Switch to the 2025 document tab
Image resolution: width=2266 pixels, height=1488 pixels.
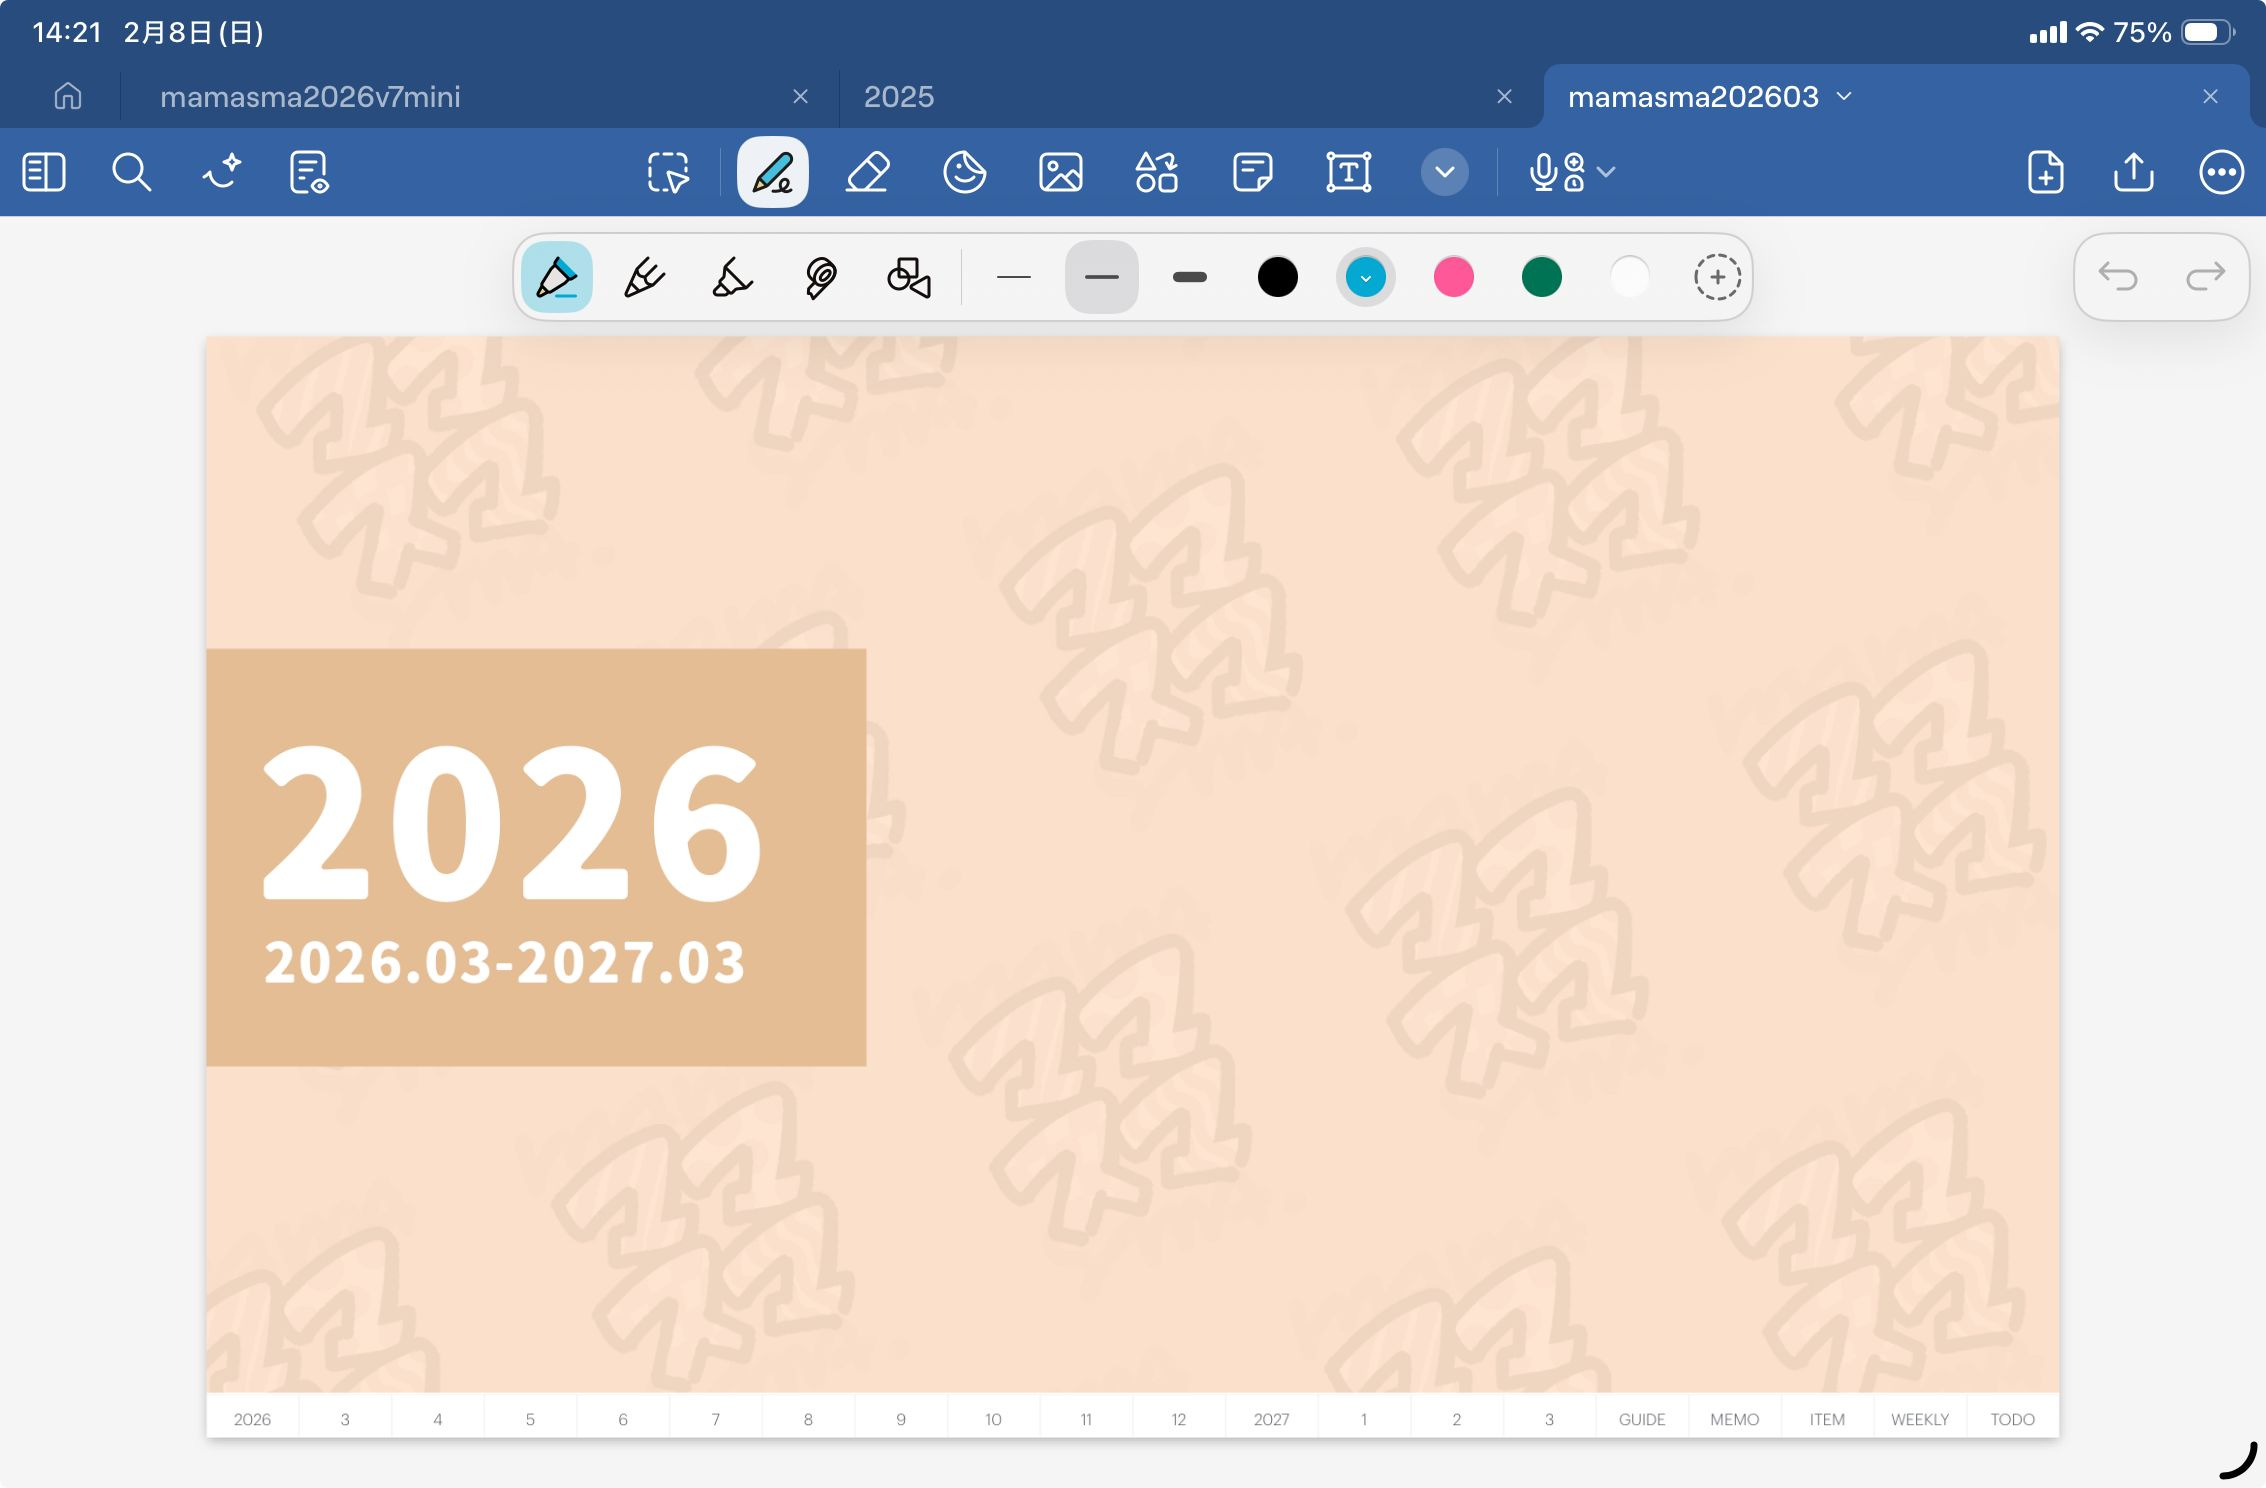[898, 96]
